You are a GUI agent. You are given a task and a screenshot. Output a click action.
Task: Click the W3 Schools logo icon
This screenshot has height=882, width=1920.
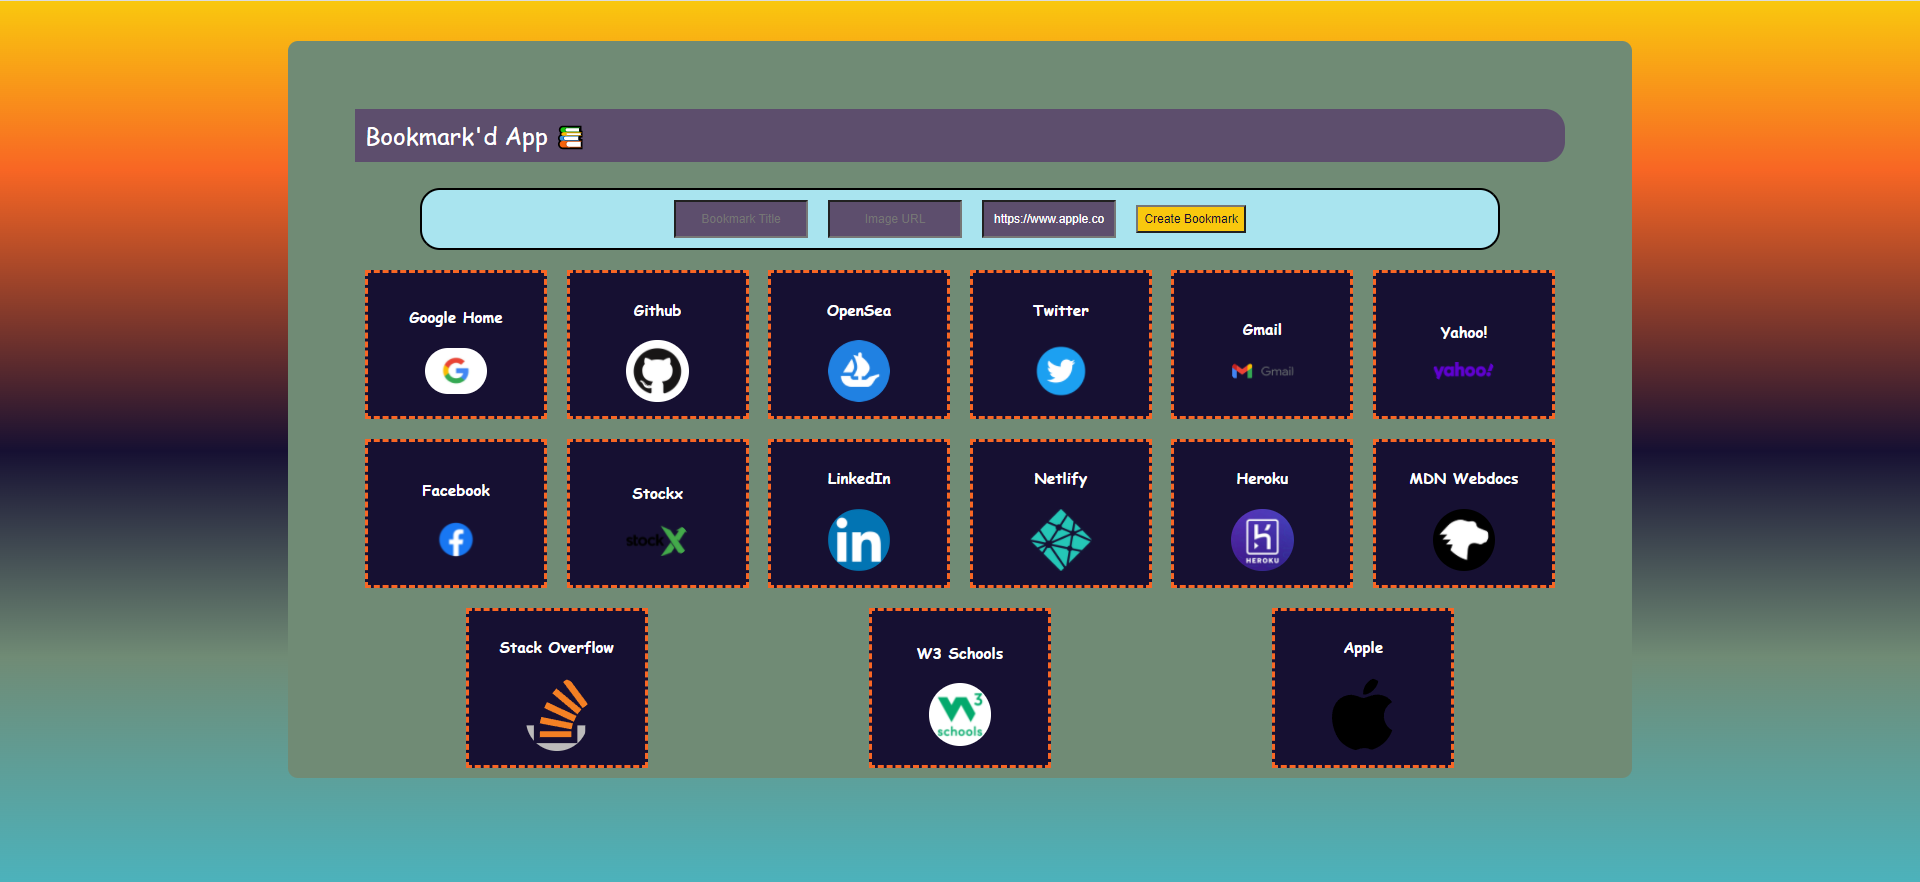coord(960,714)
